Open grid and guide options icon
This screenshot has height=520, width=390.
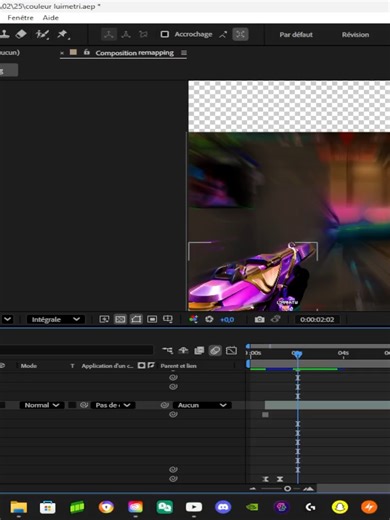pos(168,319)
